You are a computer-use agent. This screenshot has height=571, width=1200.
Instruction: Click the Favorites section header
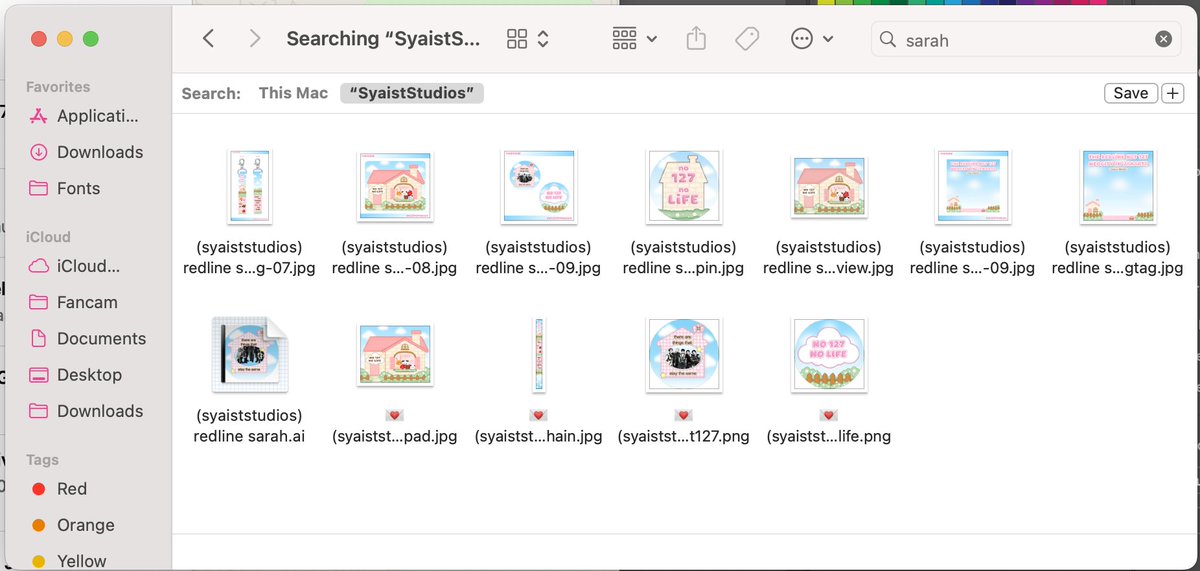[x=58, y=87]
